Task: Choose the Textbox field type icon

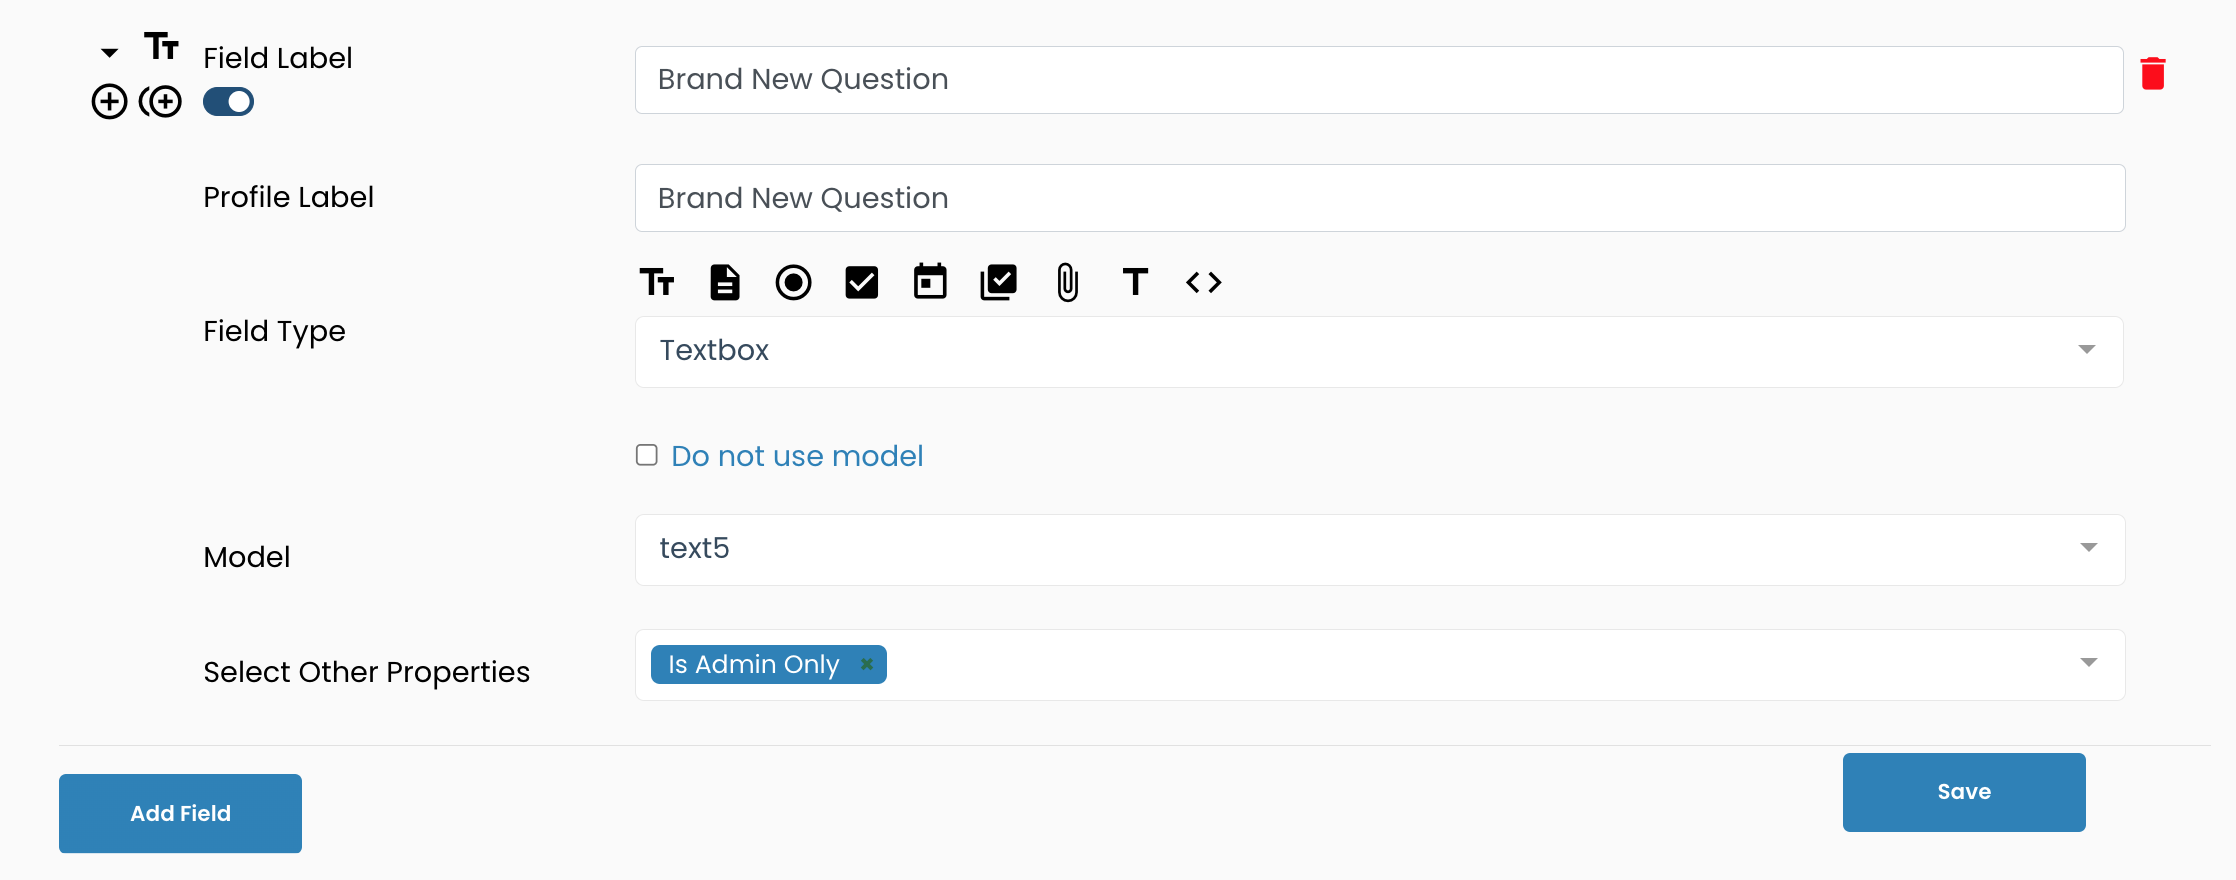Action: 657,283
